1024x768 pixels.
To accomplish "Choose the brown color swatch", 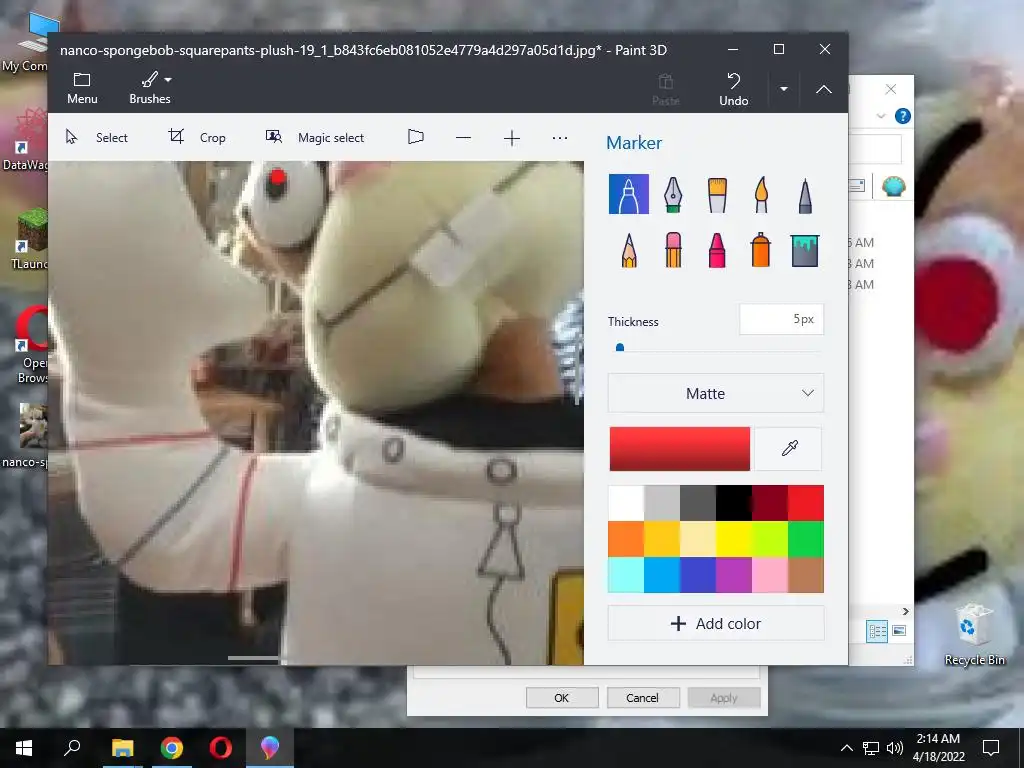I will [x=806, y=575].
